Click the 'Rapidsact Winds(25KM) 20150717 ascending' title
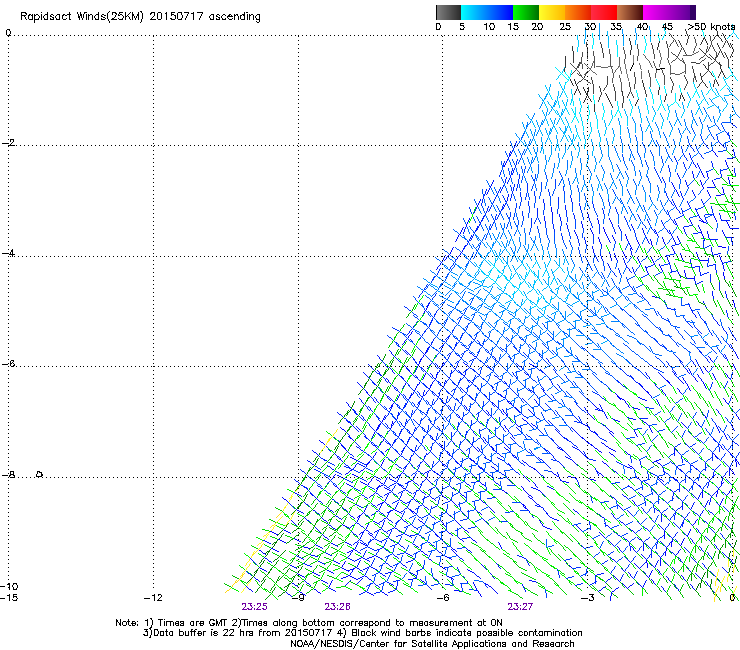The width and height of the screenshot is (740, 650). (140, 17)
